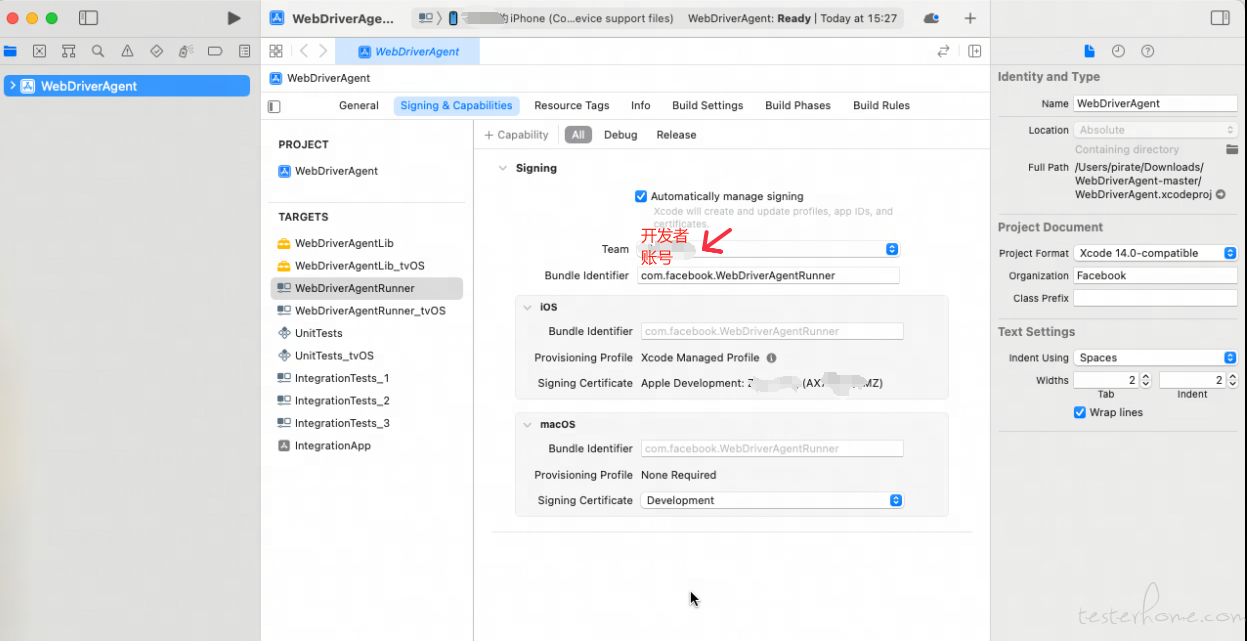Select Signing & Capabilities tab
The width and height of the screenshot is (1247, 641).
(x=456, y=106)
